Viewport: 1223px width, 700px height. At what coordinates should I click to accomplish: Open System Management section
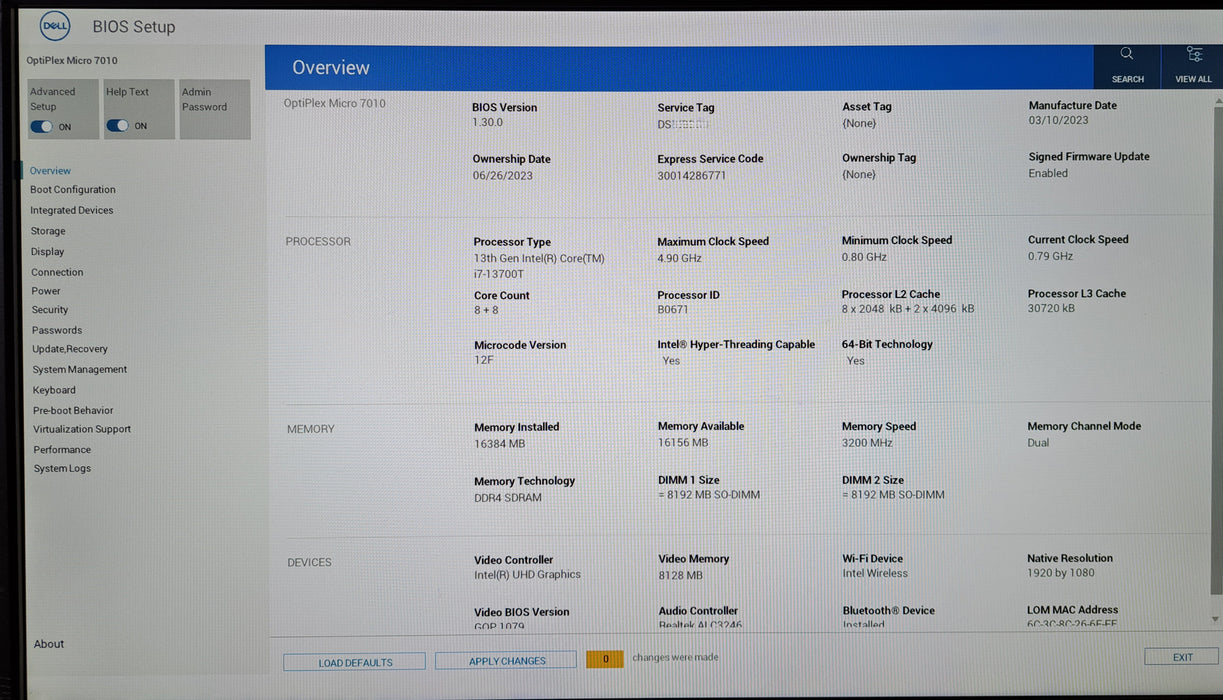click(80, 370)
